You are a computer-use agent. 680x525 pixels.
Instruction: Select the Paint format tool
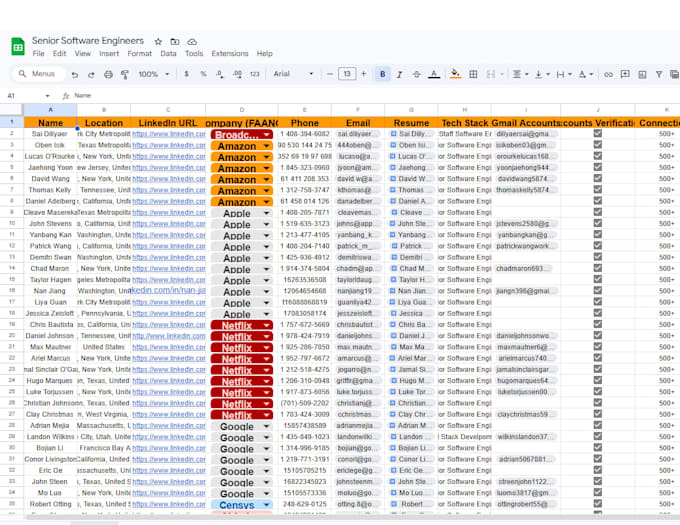coord(124,75)
